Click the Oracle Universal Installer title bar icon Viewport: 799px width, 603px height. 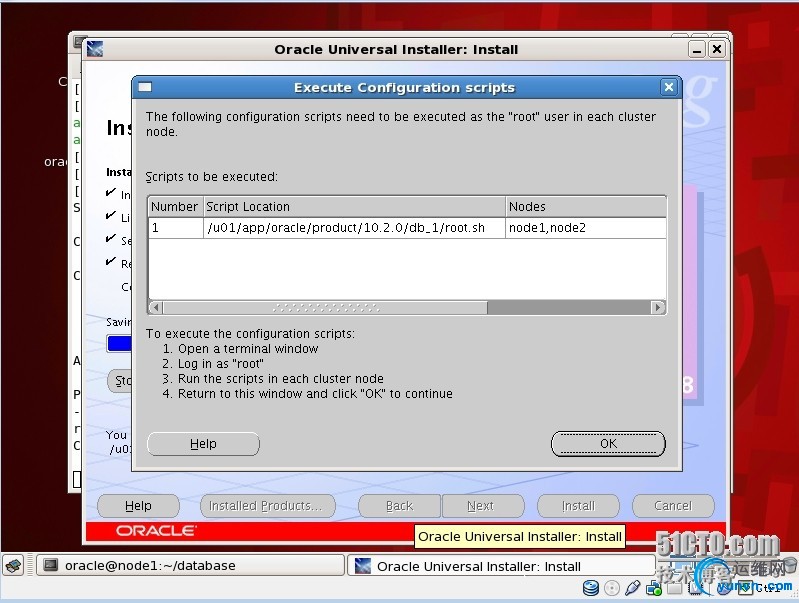95,49
